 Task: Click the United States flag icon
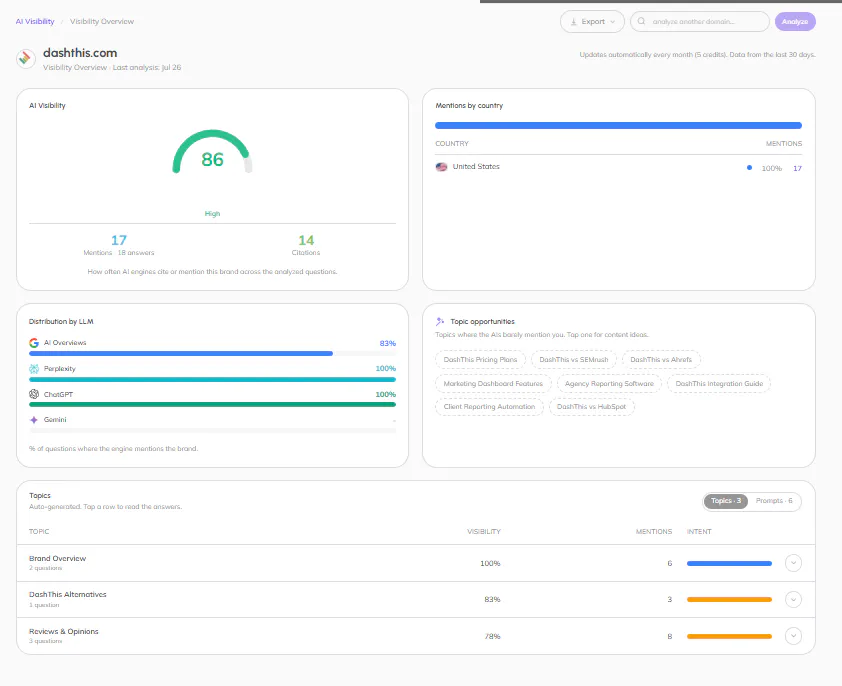pos(441,167)
